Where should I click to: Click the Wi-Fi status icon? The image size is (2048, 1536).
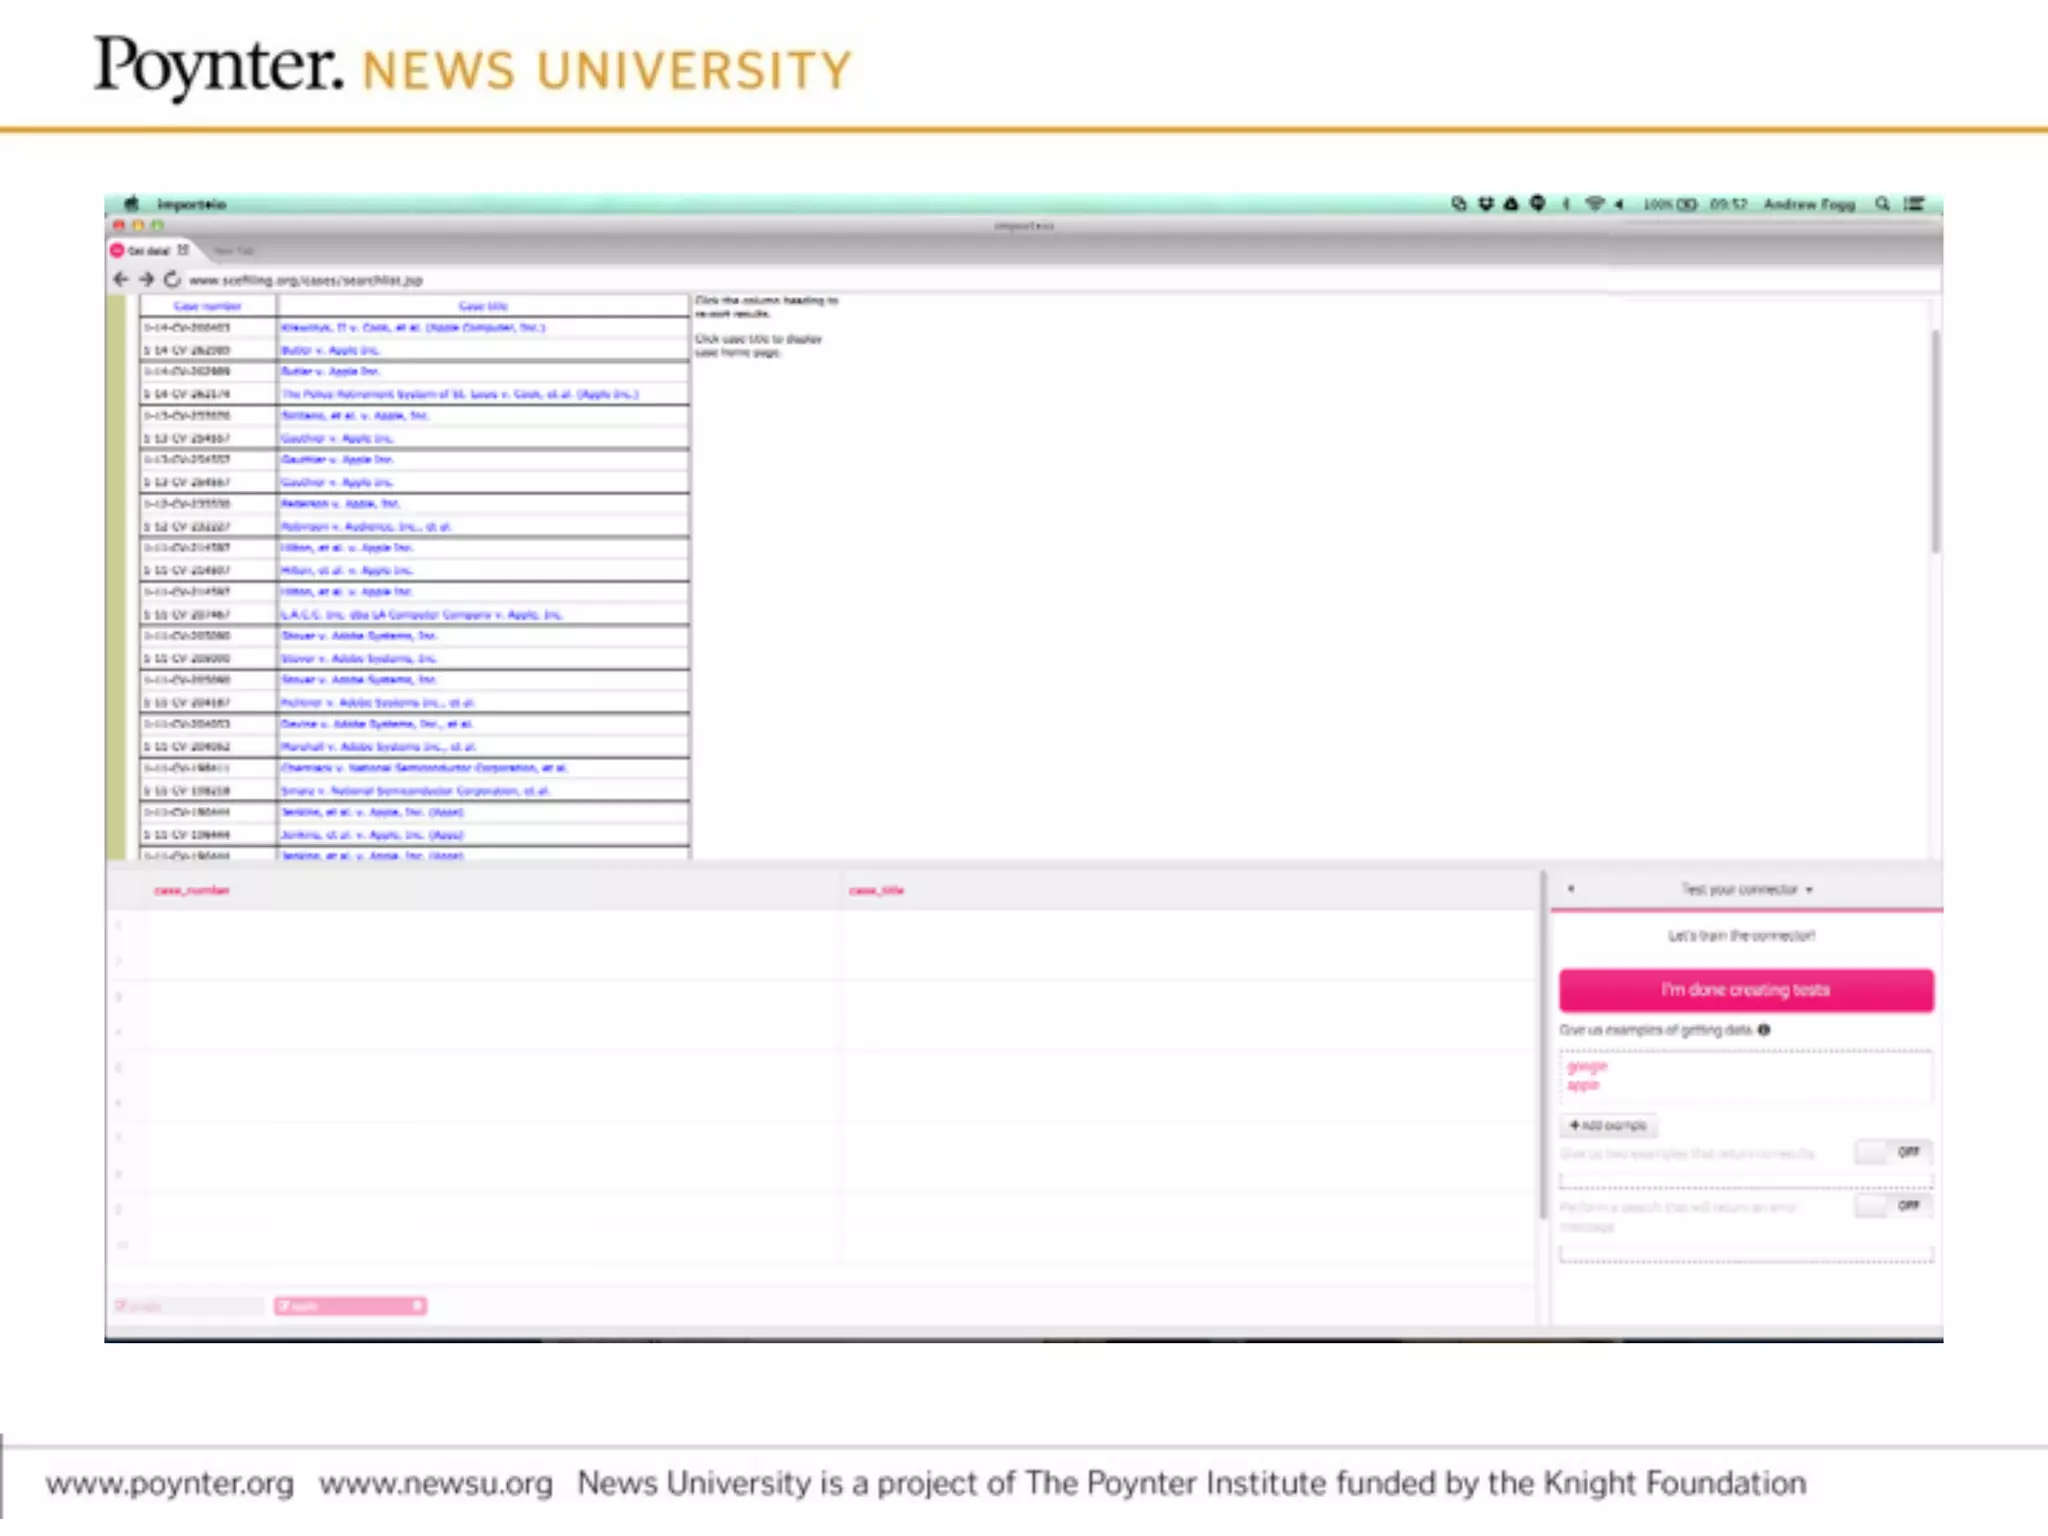[x=1594, y=204]
